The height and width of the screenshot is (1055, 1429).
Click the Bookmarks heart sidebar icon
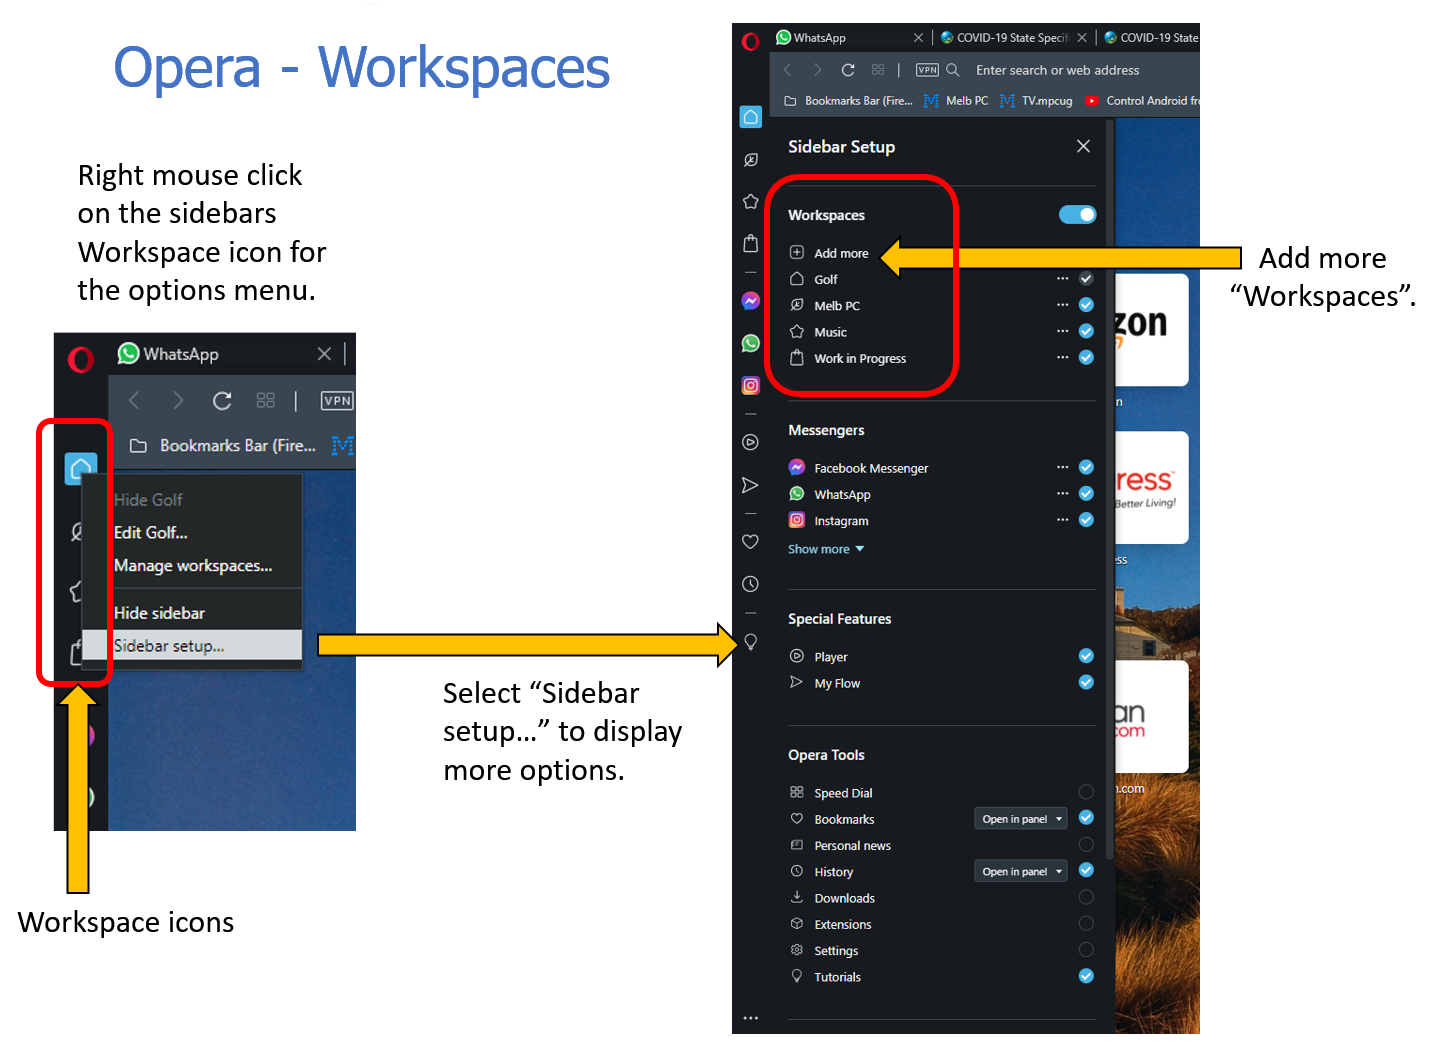[750, 541]
